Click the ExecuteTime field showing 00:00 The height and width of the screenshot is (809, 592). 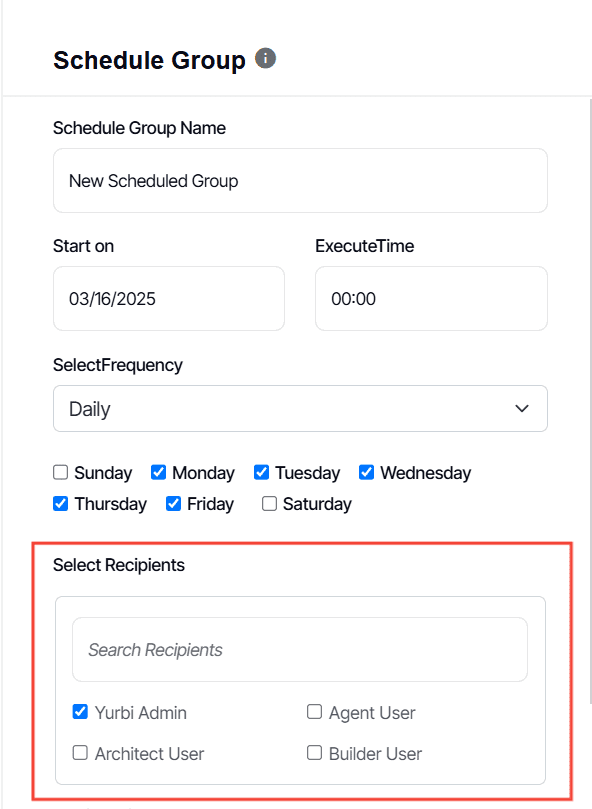click(431, 298)
